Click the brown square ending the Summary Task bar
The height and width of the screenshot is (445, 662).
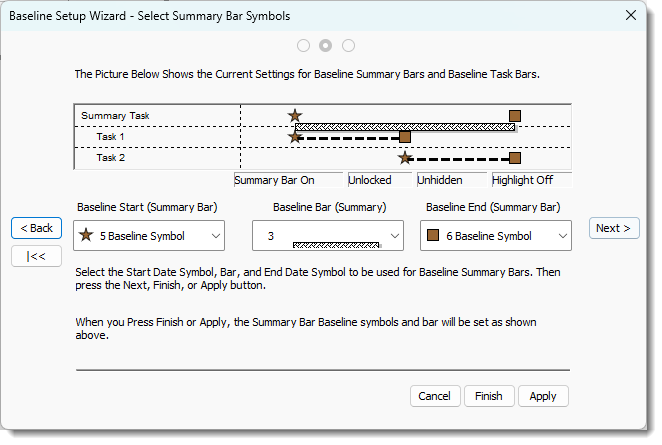coord(515,116)
